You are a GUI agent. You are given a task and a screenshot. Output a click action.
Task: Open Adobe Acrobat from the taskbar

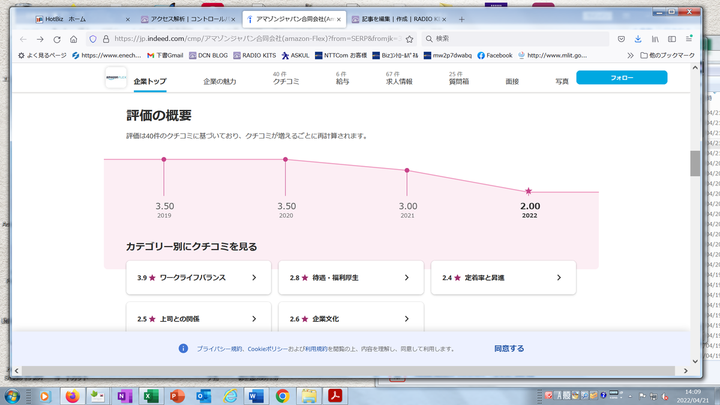tap(337, 396)
